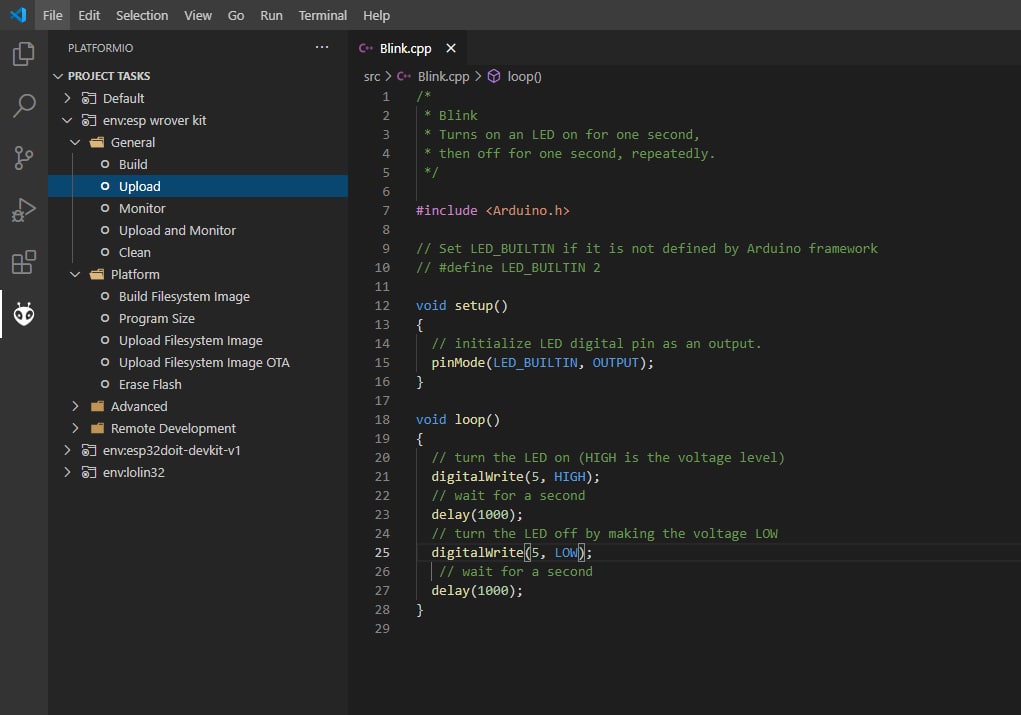Click the PlatformIO alien head icon
The image size is (1021, 715).
click(x=23, y=315)
